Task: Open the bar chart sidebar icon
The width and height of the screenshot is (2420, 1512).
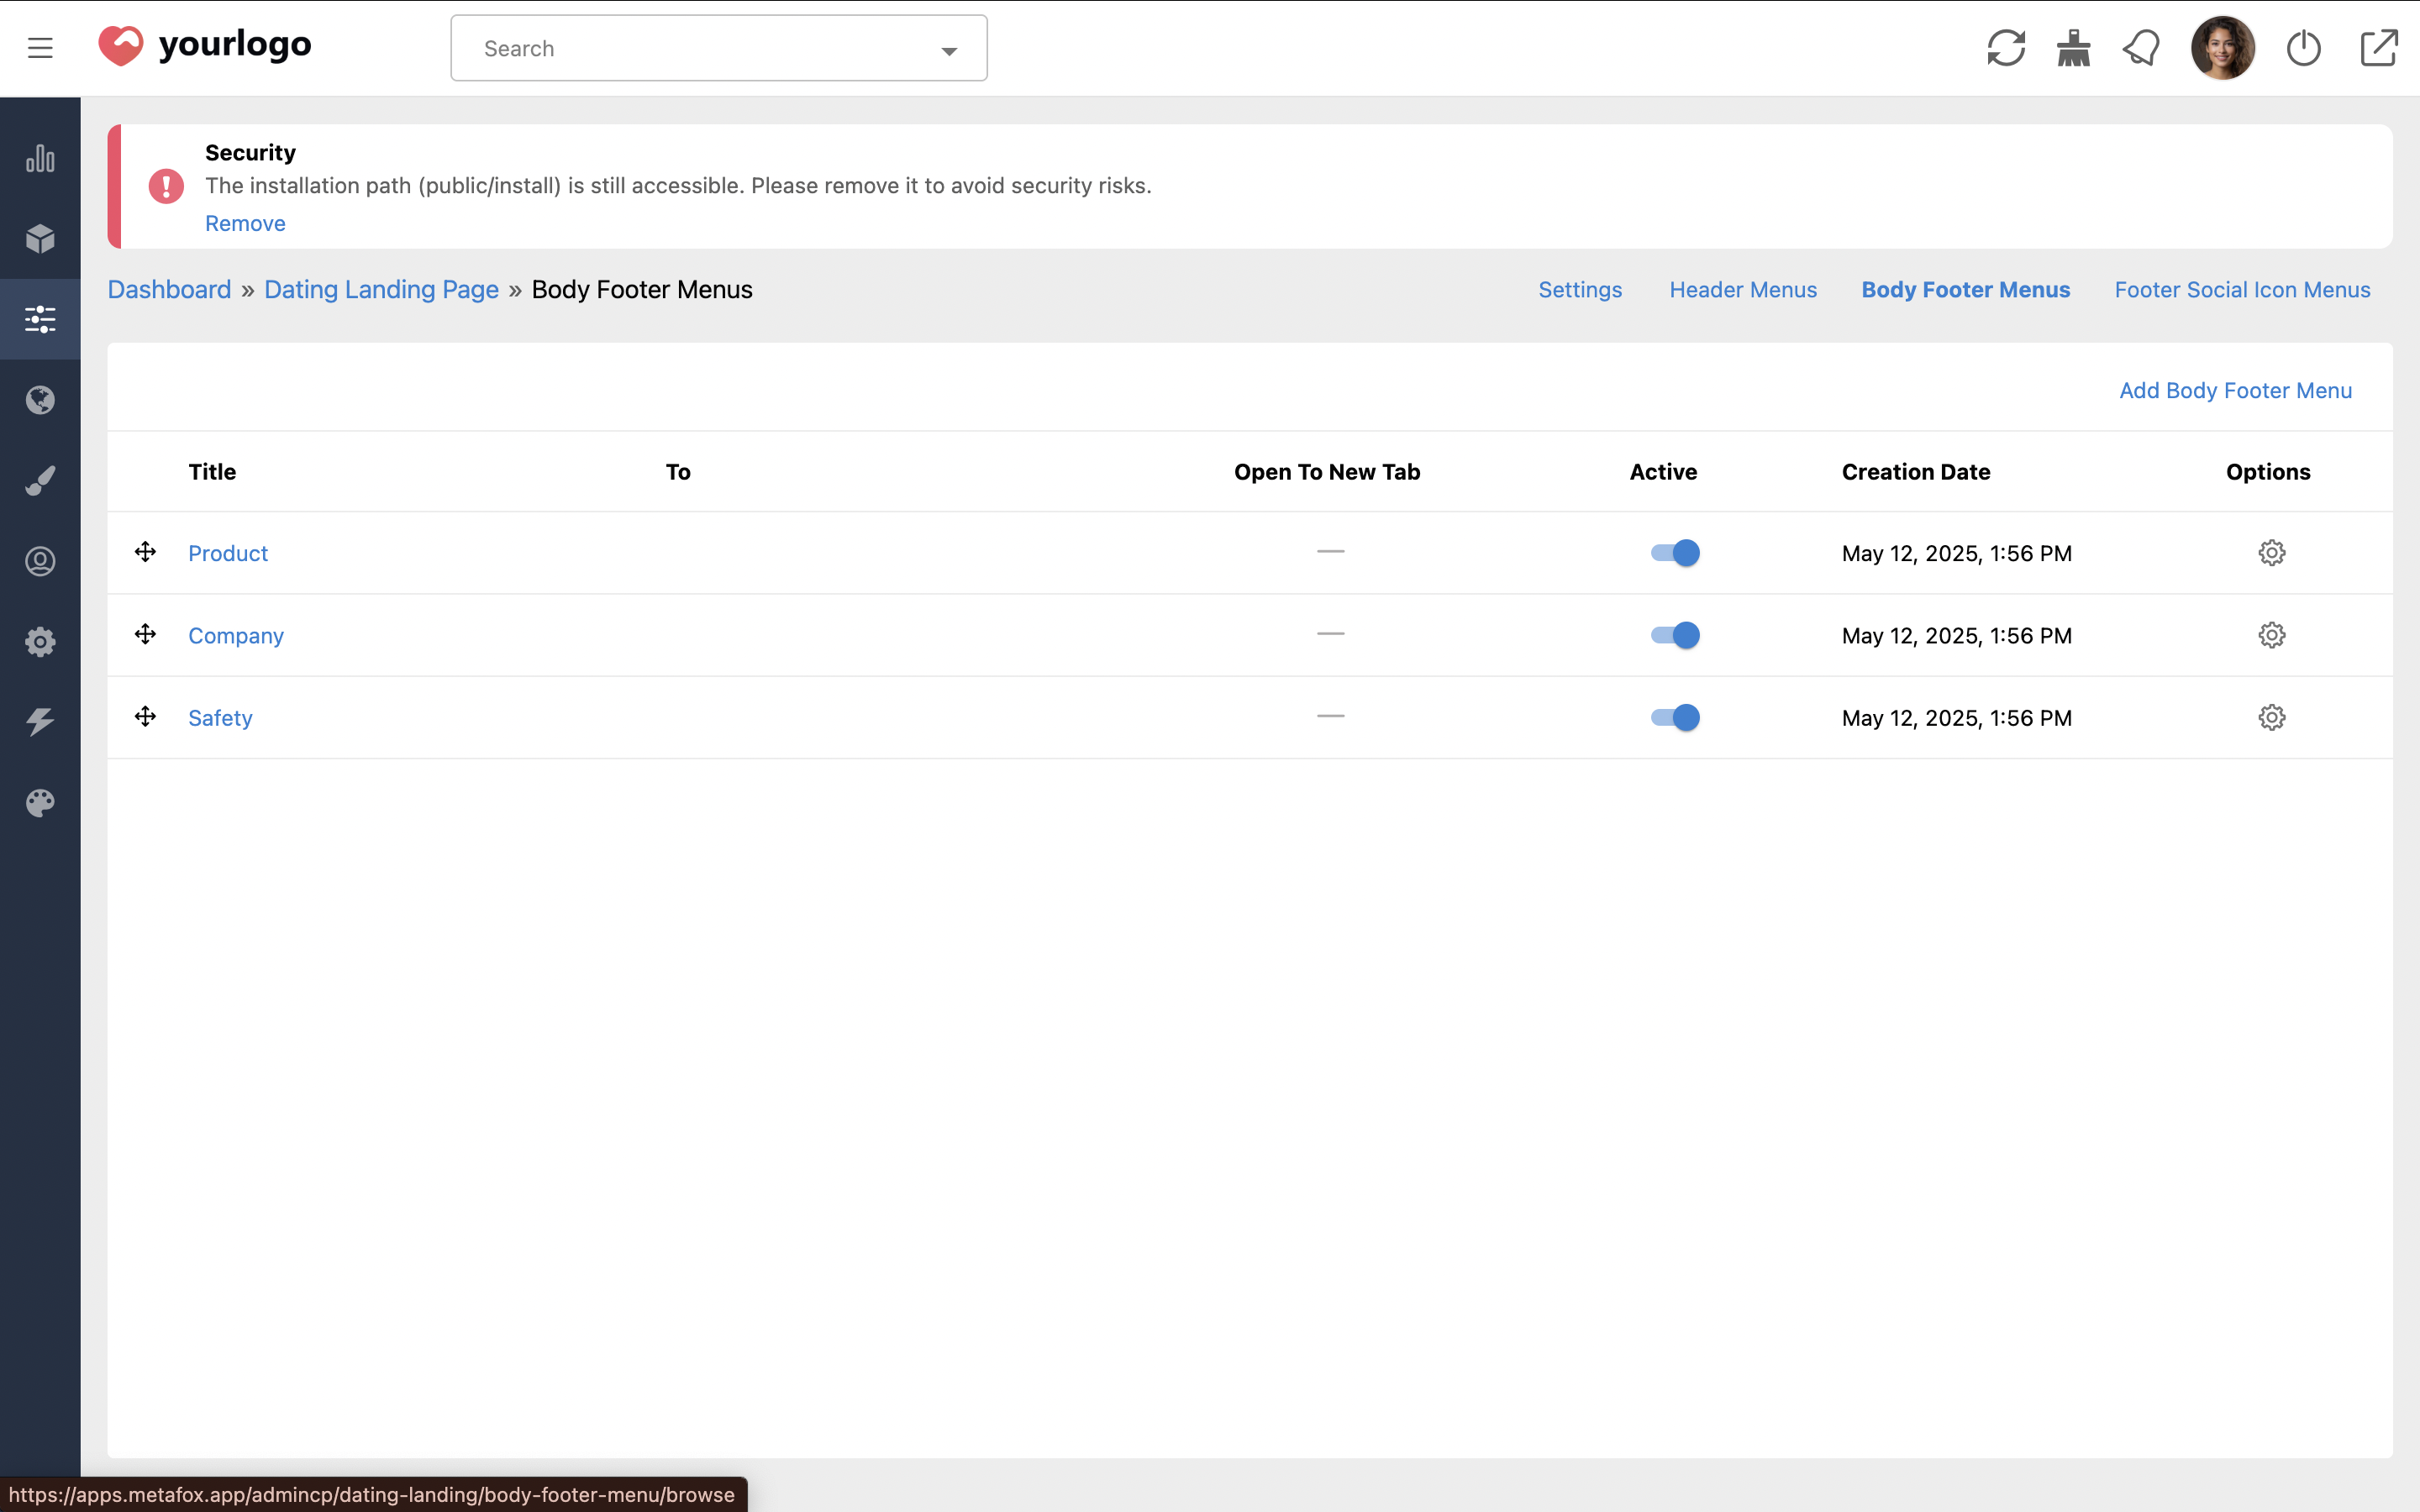Action: click(40, 158)
